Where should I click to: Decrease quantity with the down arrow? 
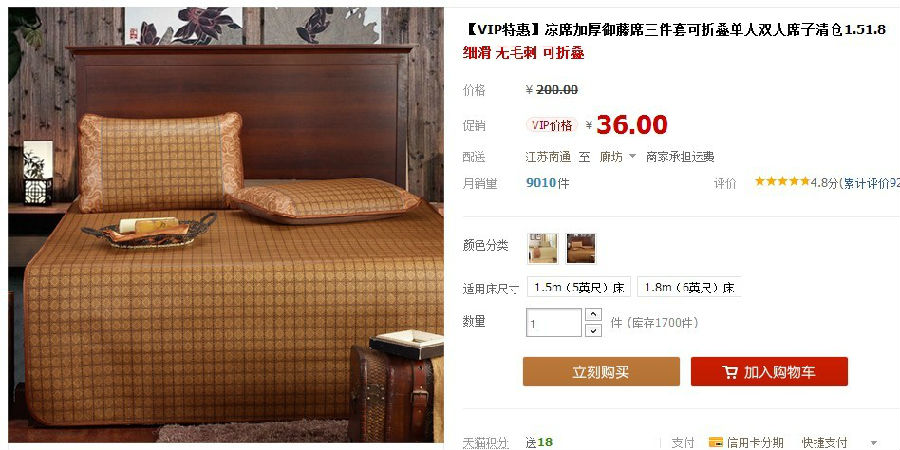click(x=593, y=331)
